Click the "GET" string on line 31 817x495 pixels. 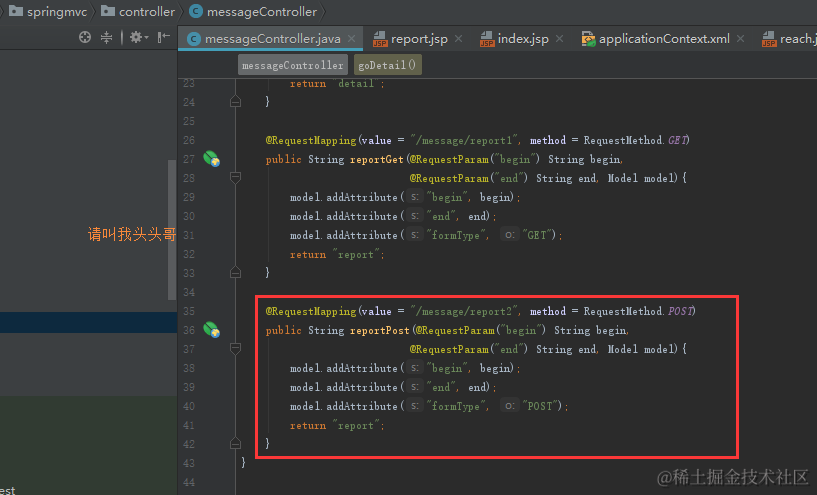(x=537, y=235)
